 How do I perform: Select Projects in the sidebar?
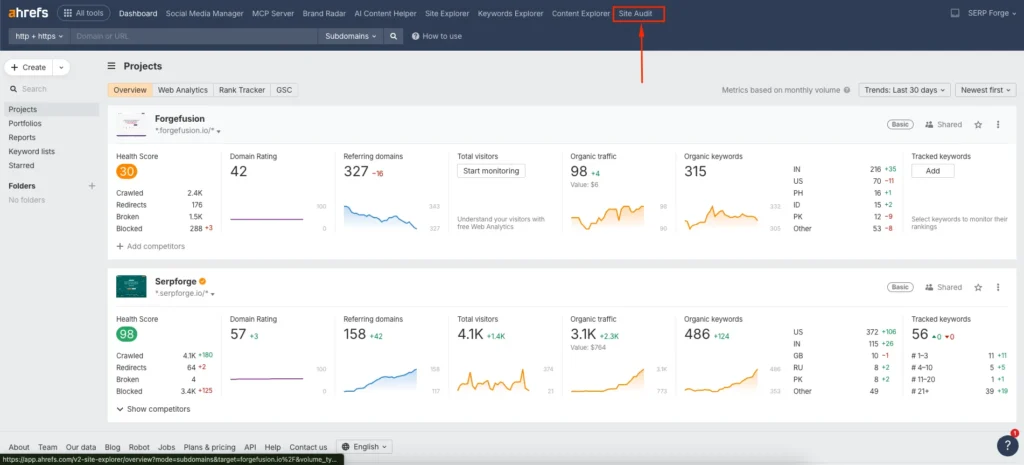(x=52, y=109)
